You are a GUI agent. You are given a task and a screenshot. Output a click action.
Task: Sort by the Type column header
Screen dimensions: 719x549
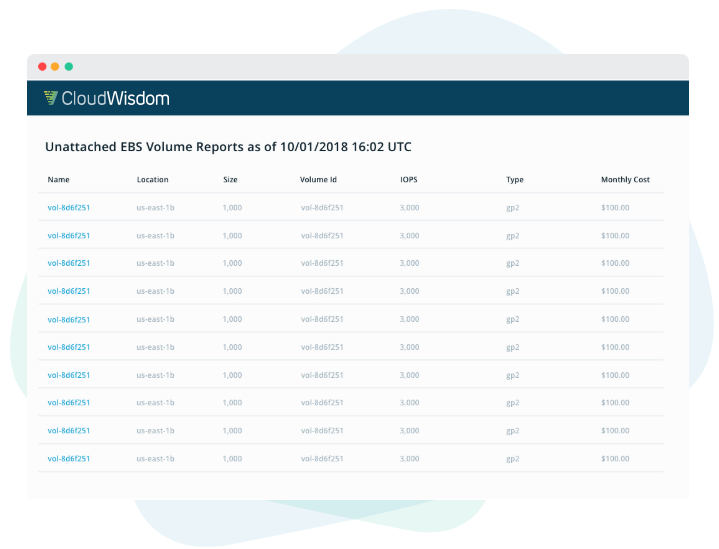pos(514,180)
